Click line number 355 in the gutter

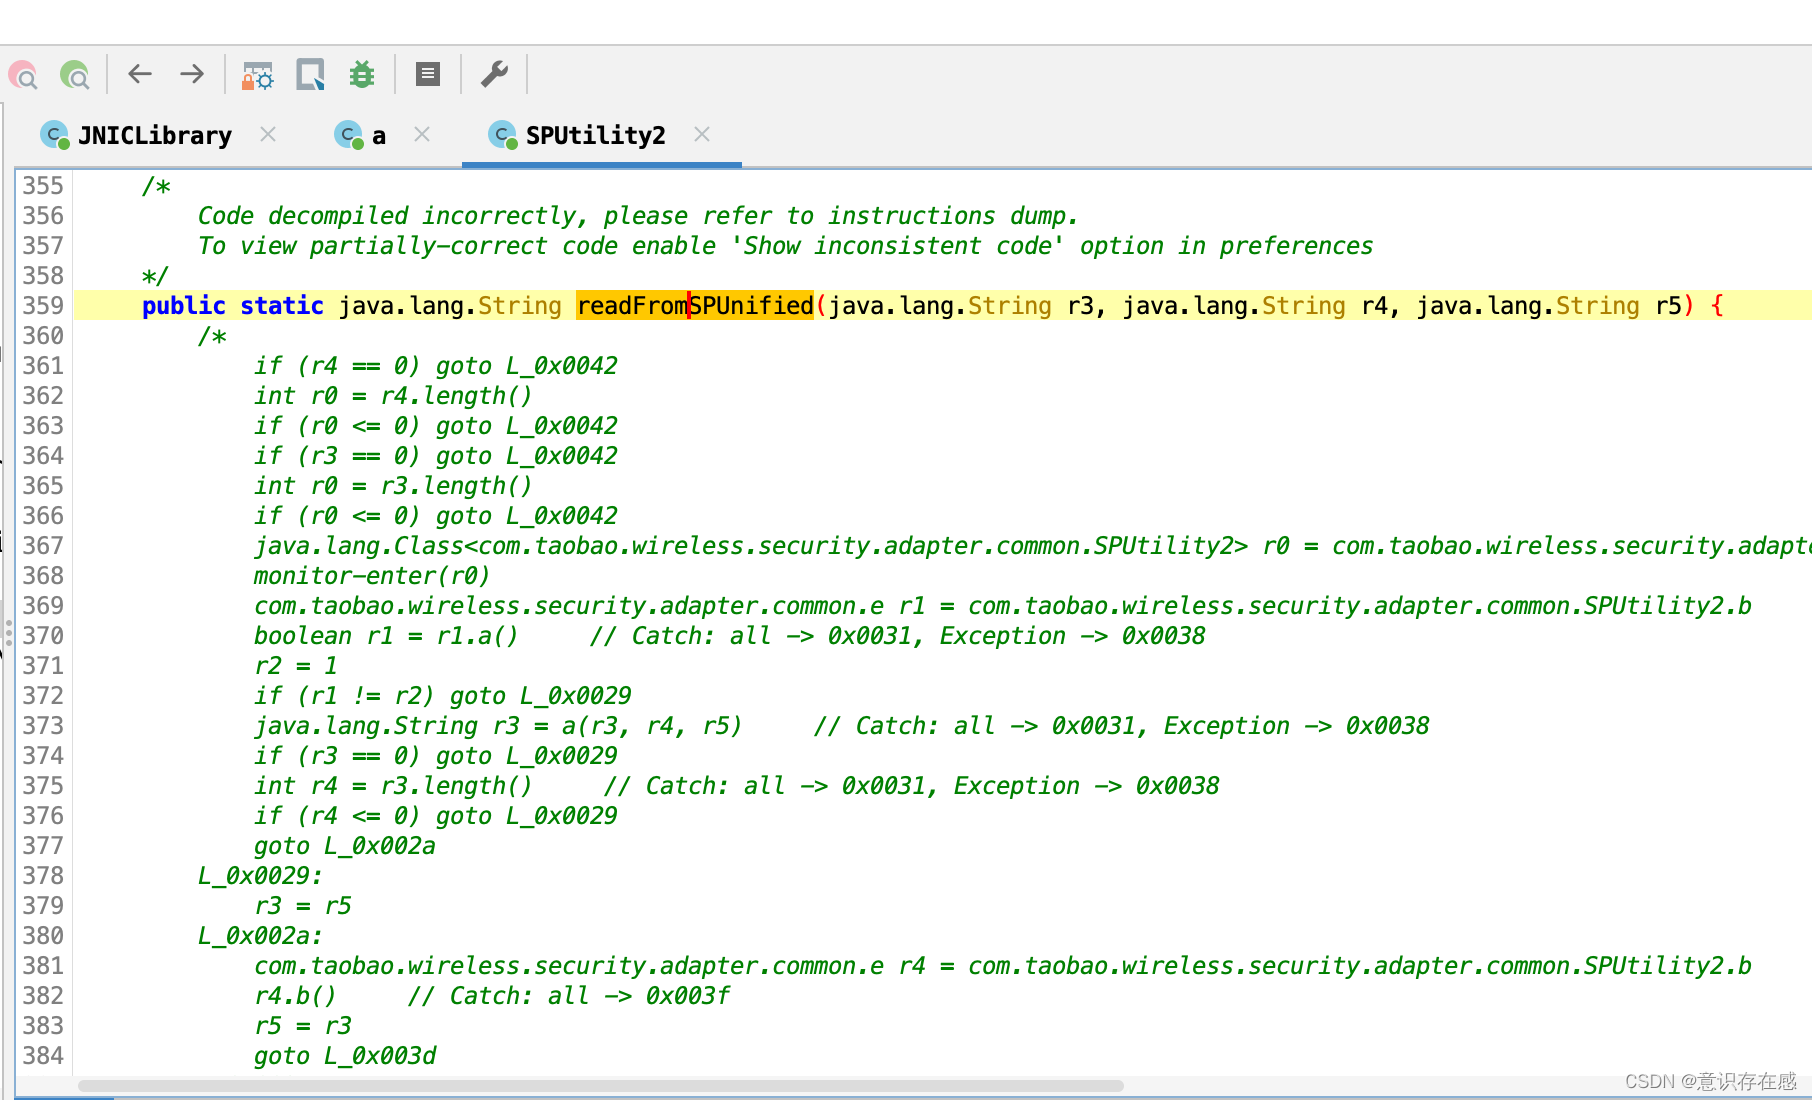[43, 186]
